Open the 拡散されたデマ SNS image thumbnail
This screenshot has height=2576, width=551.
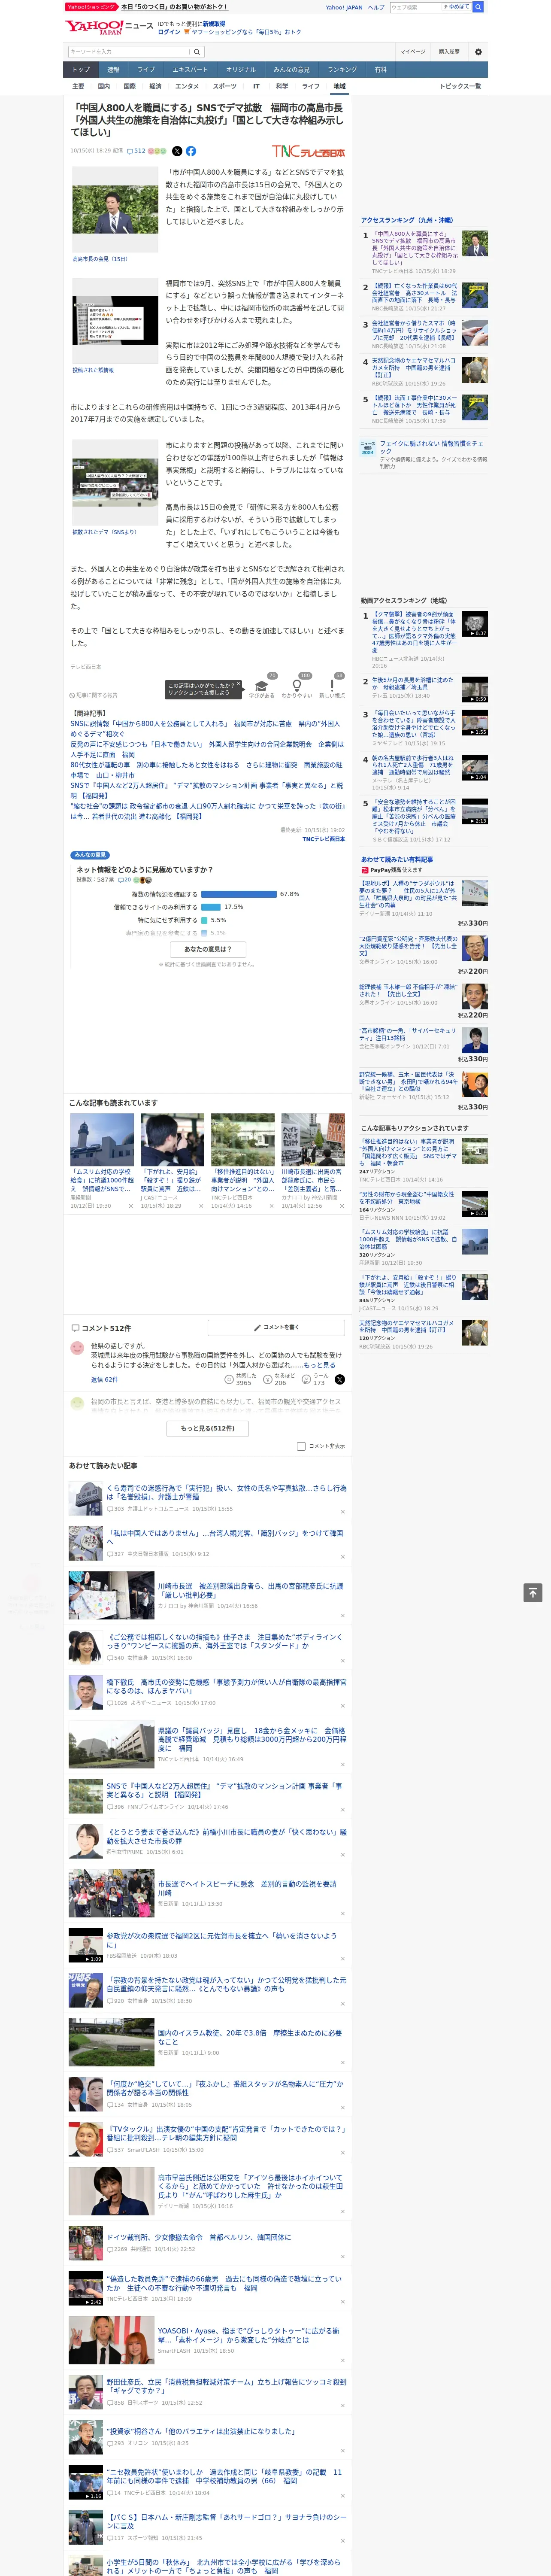(114, 483)
